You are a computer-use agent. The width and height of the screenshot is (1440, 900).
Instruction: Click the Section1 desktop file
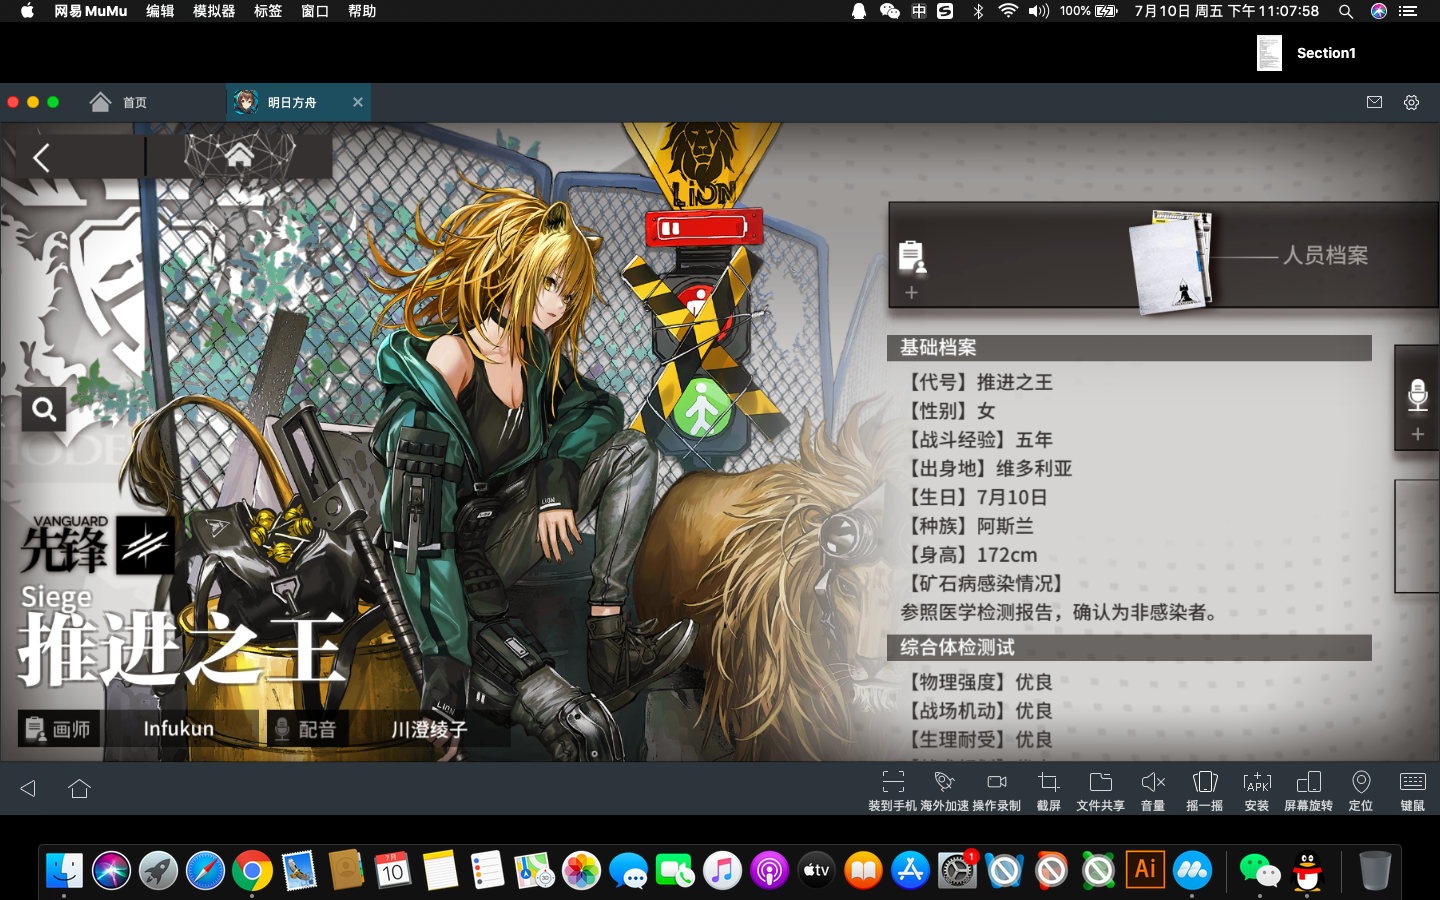click(1306, 53)
